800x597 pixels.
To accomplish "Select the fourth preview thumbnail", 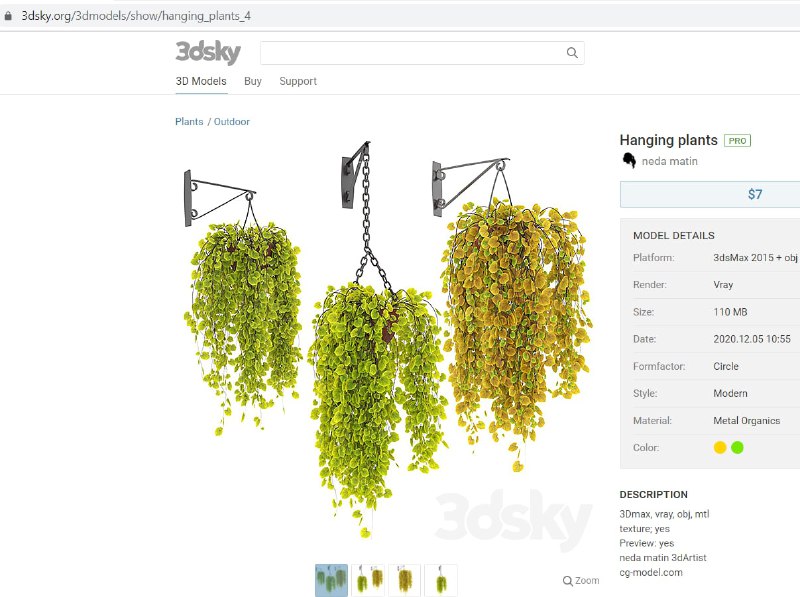I will pos(441,580).
